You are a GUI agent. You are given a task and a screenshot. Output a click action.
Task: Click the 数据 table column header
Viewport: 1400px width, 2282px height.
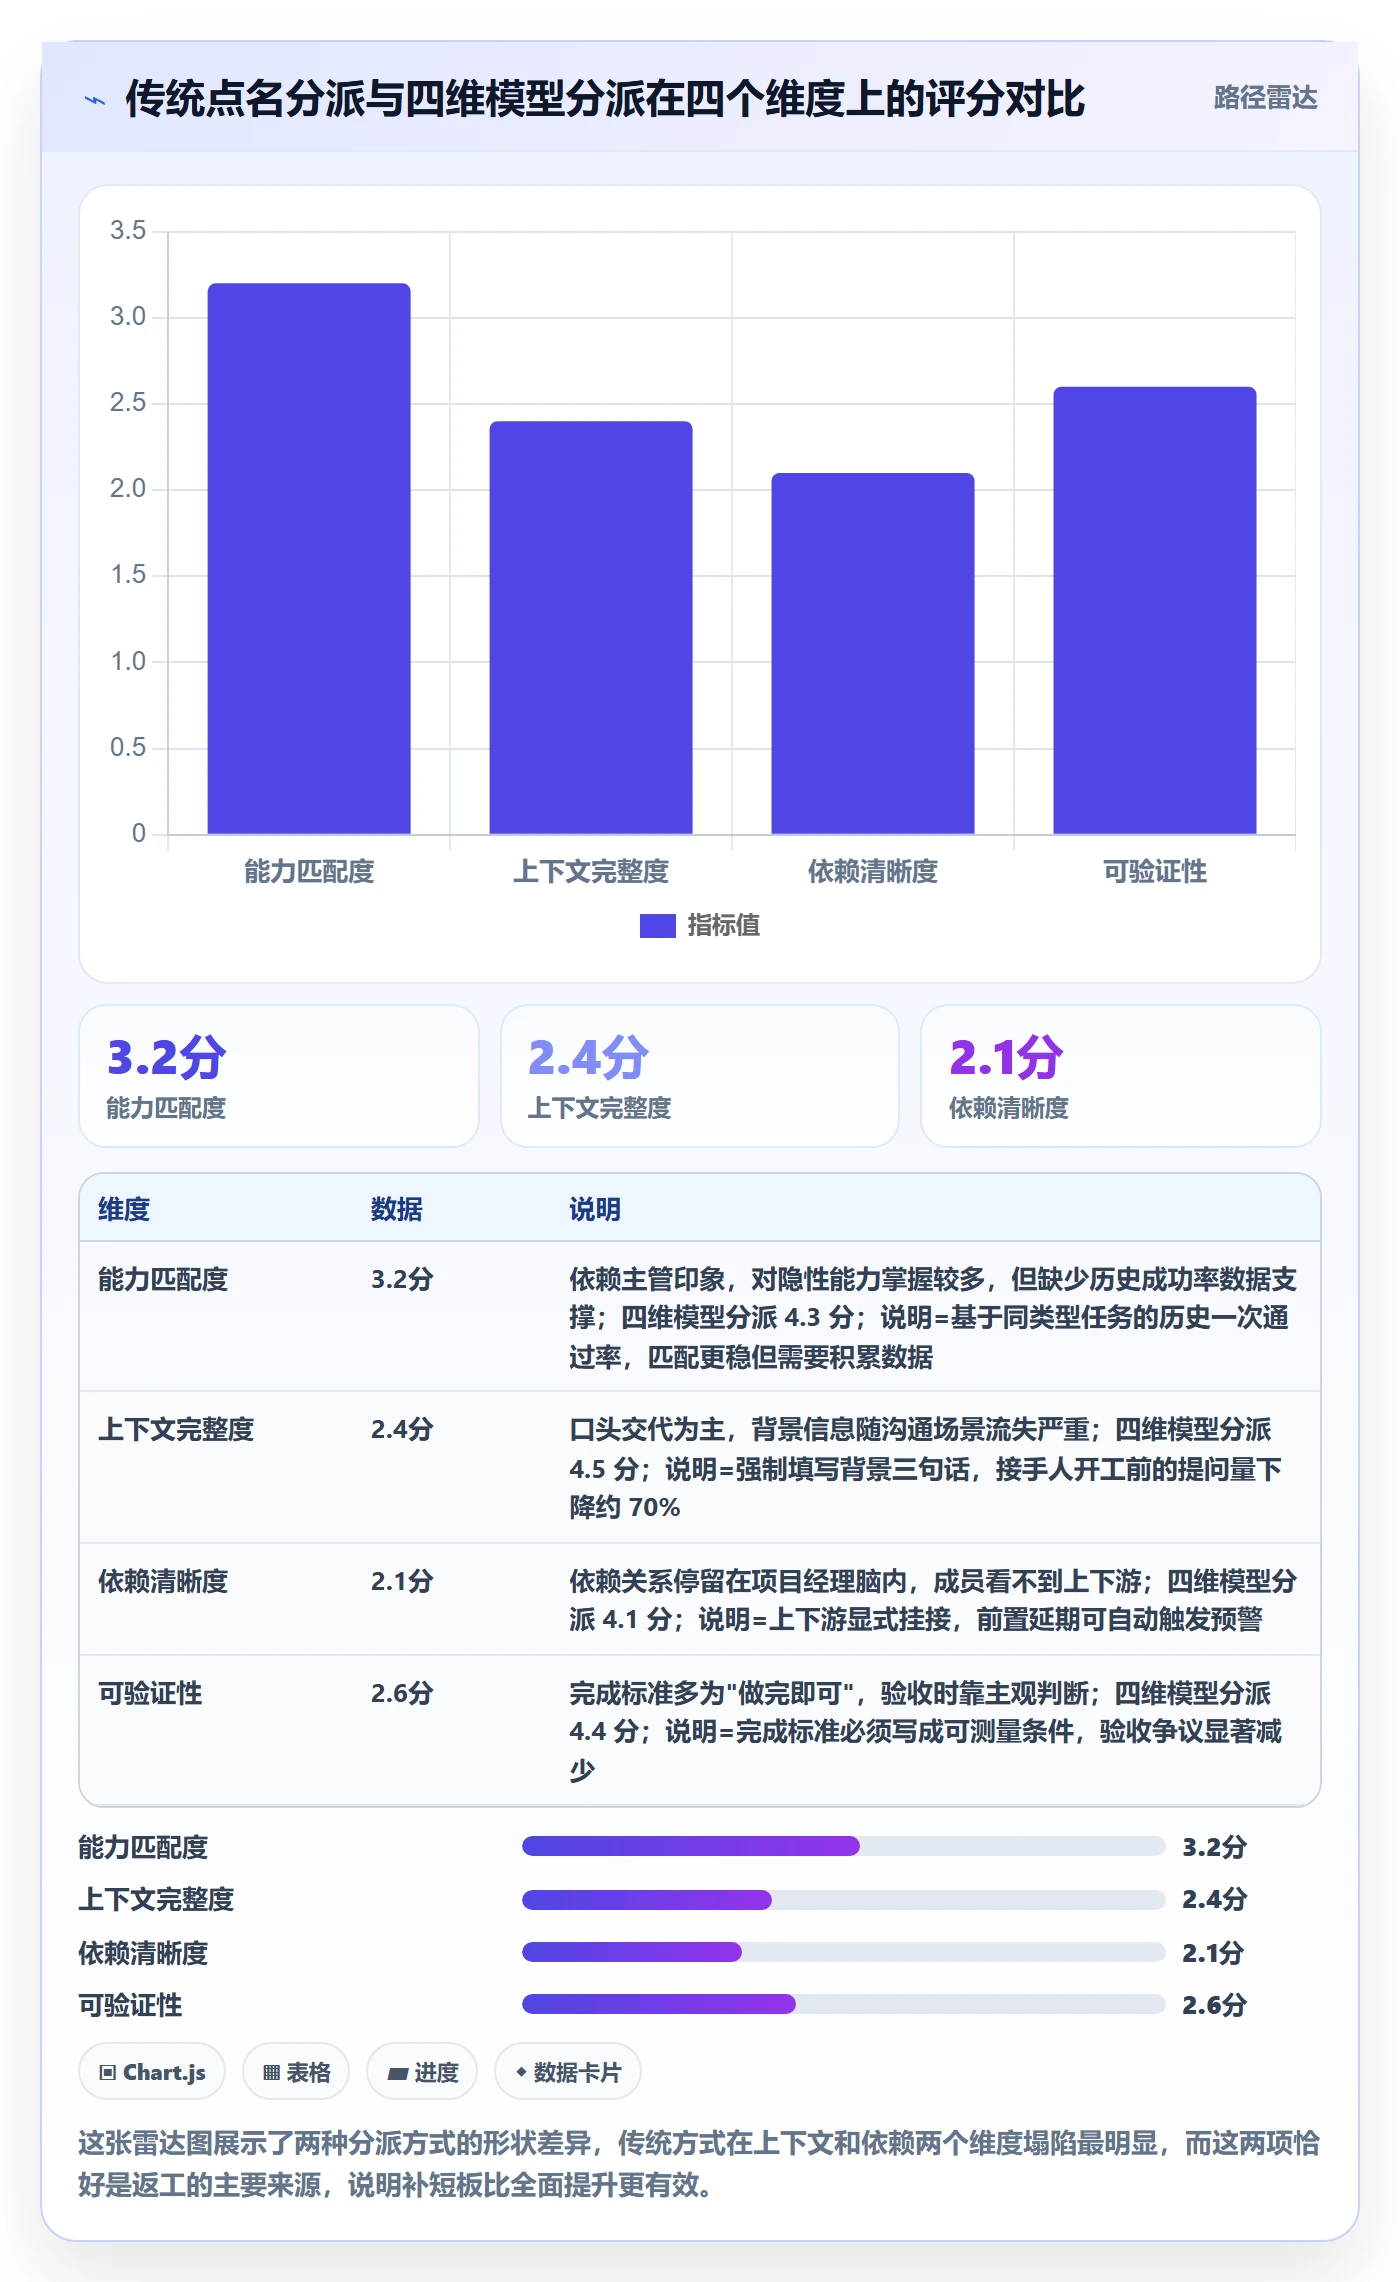397,1209
